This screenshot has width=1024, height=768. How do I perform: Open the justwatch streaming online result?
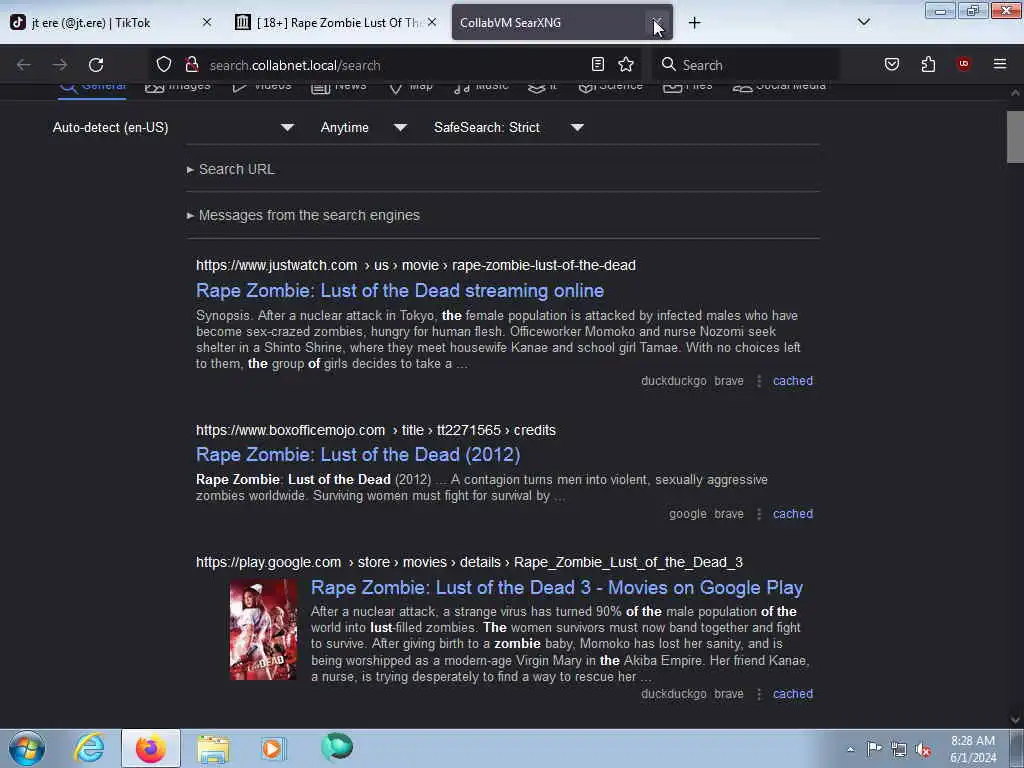[400, 291]
